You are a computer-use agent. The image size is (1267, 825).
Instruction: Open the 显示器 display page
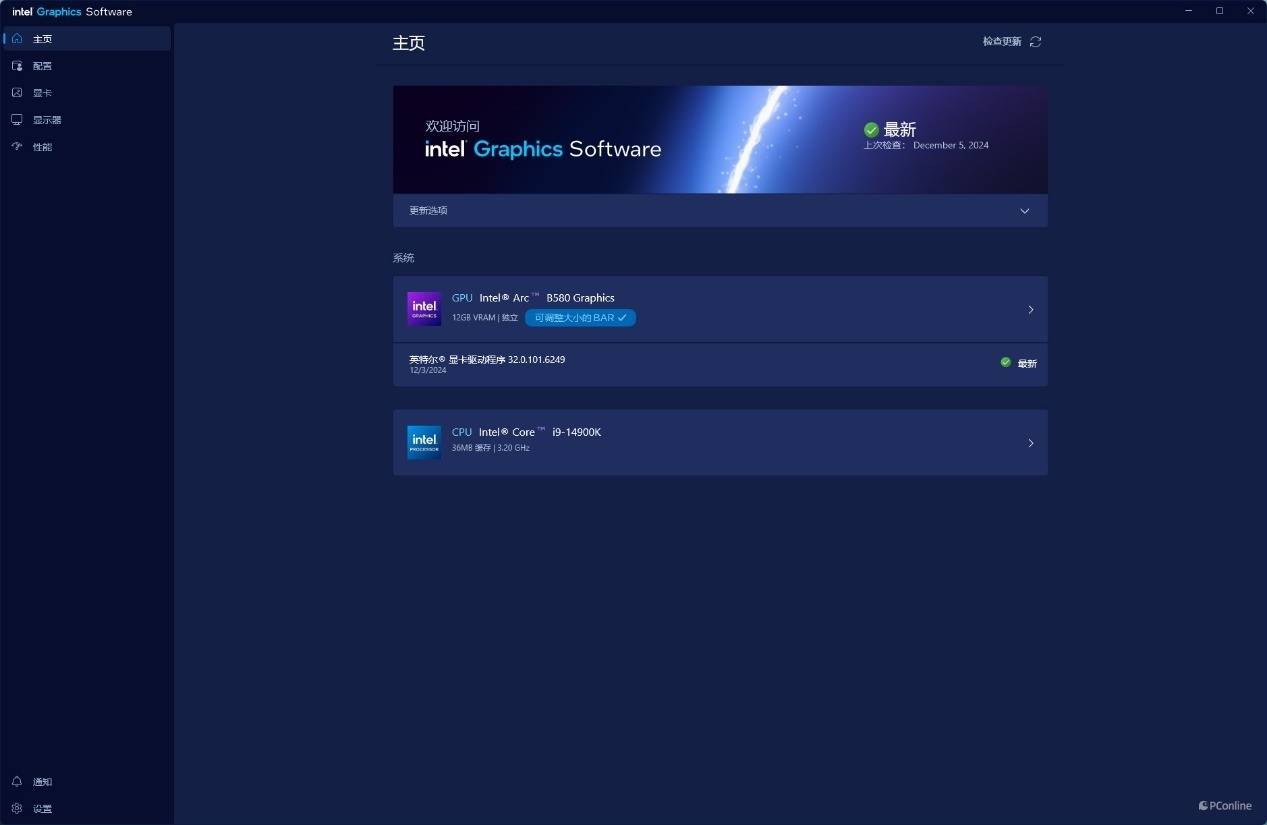coord(87,120)
